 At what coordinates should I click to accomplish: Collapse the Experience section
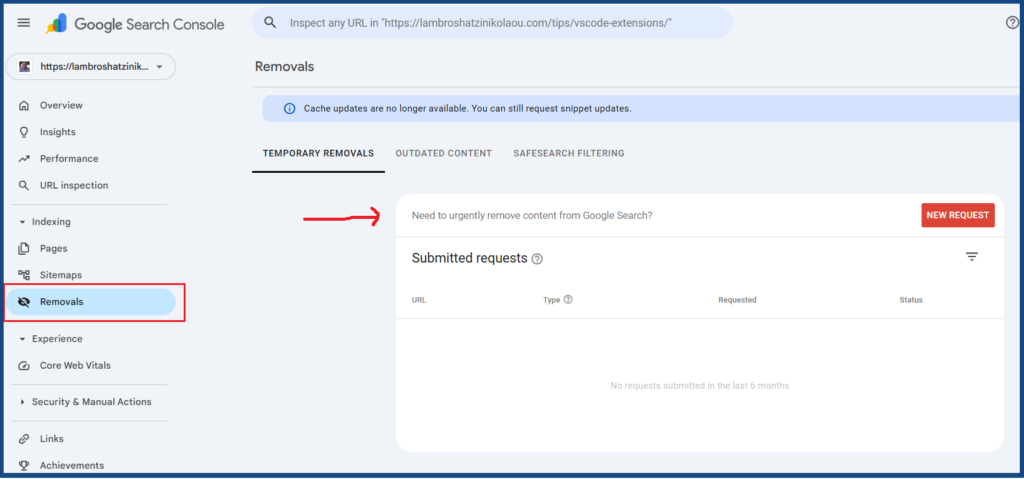point(22,339)
